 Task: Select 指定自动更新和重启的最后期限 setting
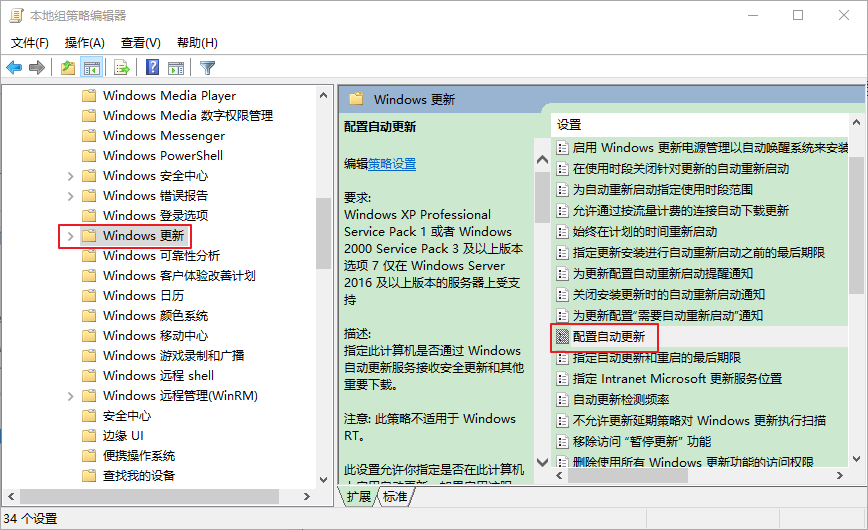coord(657,358)
